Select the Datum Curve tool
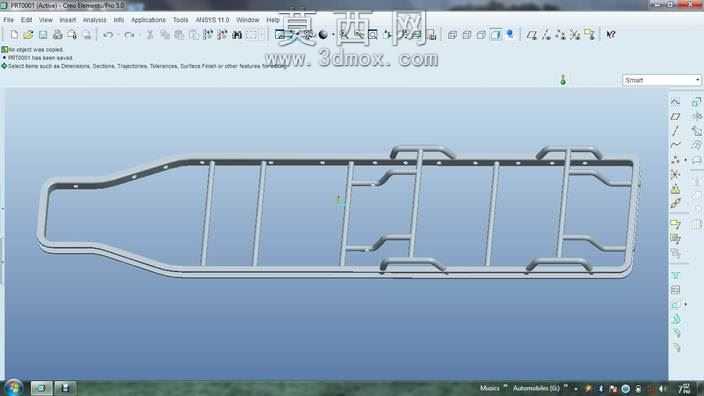 click(675, 145)
